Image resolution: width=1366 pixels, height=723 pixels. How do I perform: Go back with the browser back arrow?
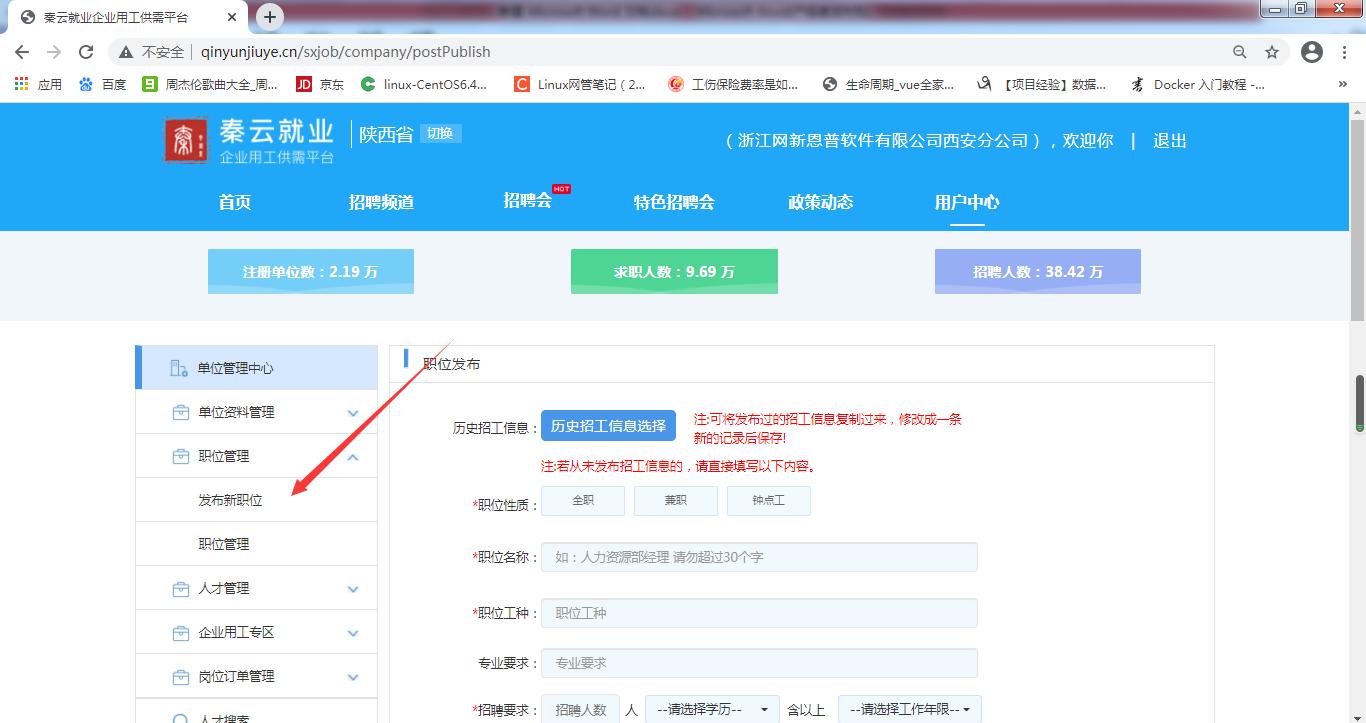[22, 52]
